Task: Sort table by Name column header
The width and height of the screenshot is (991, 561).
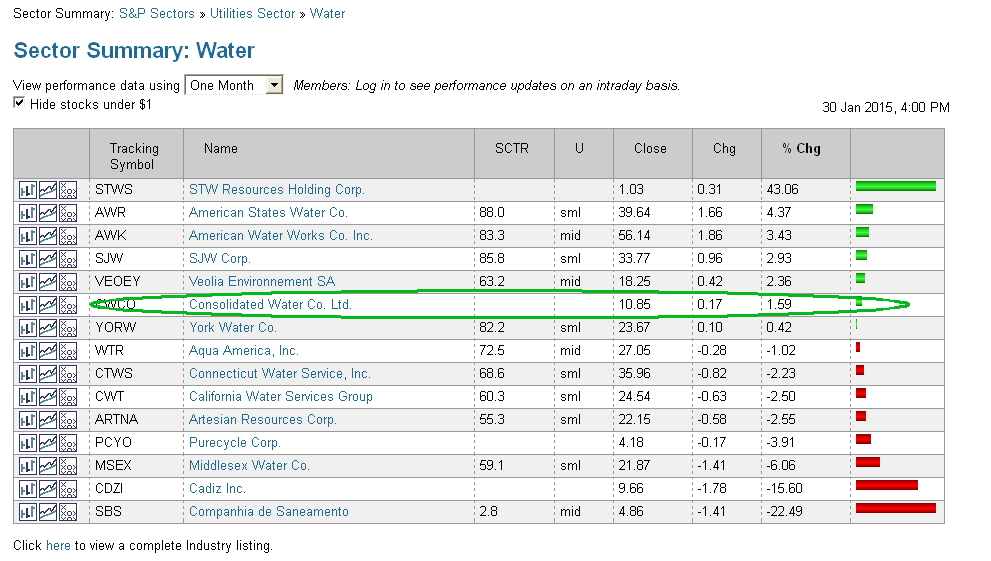Action: (221, 148)
